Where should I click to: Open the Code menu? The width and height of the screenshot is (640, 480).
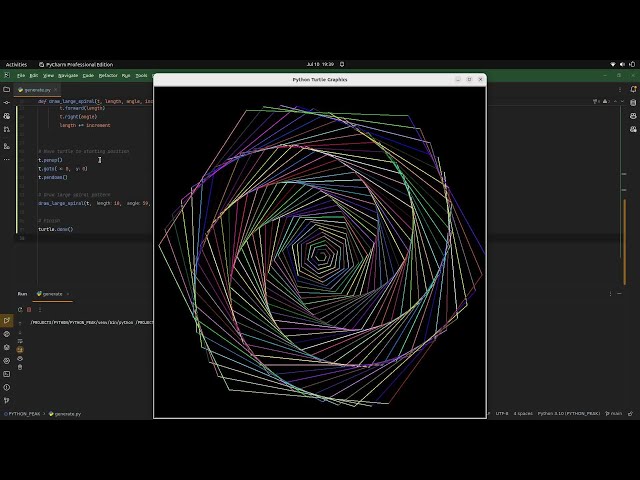[88, 76]
